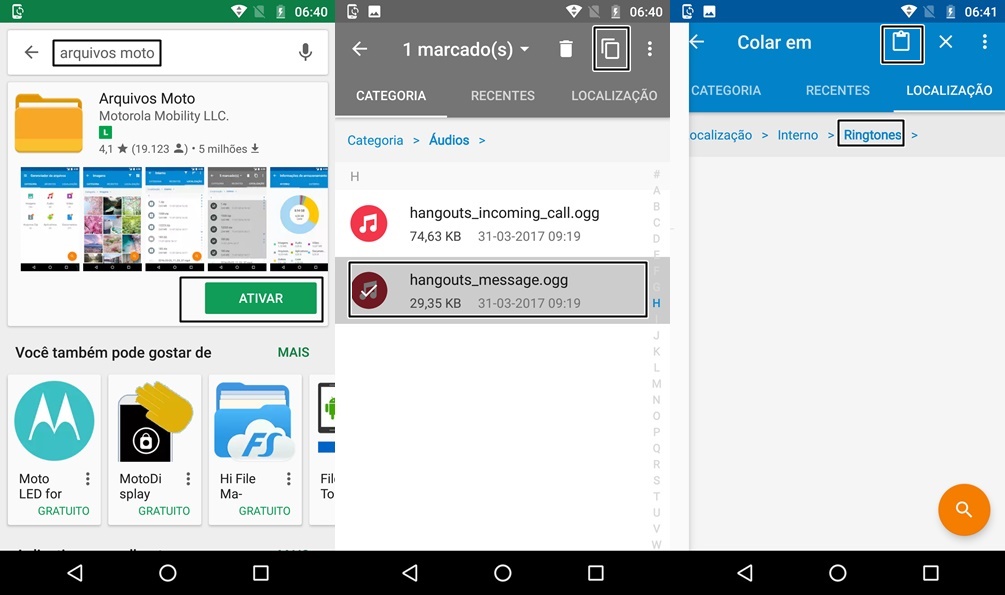The height and width of the screenshot is (595, 1005).
Task: Cancel paste with the X icon
Action: (x=945, y=42)
